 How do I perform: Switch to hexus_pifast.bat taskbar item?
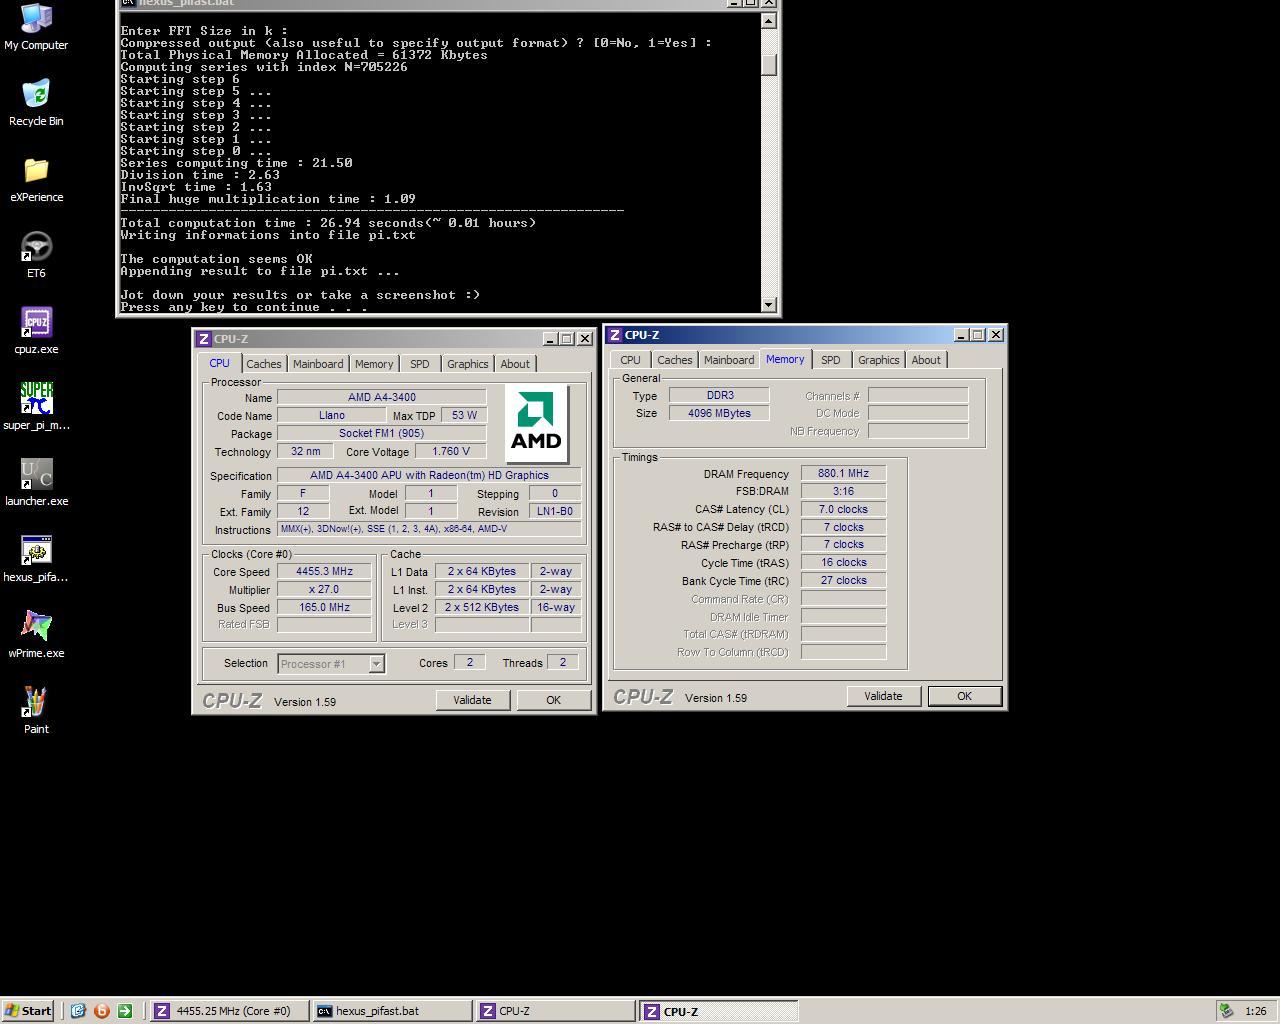(391, 1011)
